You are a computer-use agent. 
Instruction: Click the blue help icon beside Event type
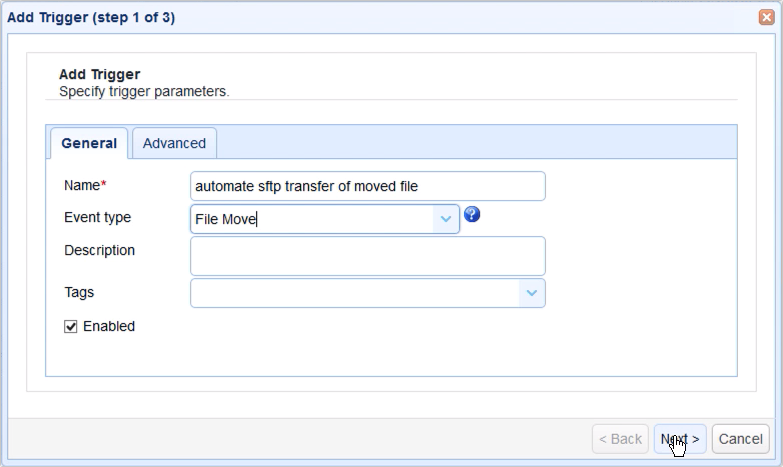(x=473, y=214)
